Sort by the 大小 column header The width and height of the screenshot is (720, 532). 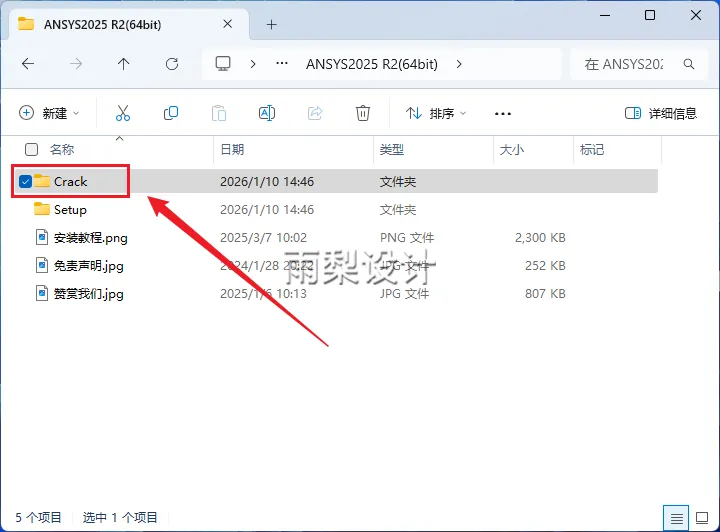[x=512, y=149]
